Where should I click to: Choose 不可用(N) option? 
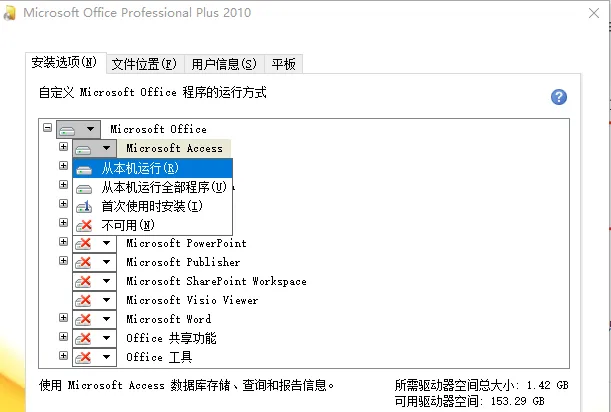click(153, 225)
